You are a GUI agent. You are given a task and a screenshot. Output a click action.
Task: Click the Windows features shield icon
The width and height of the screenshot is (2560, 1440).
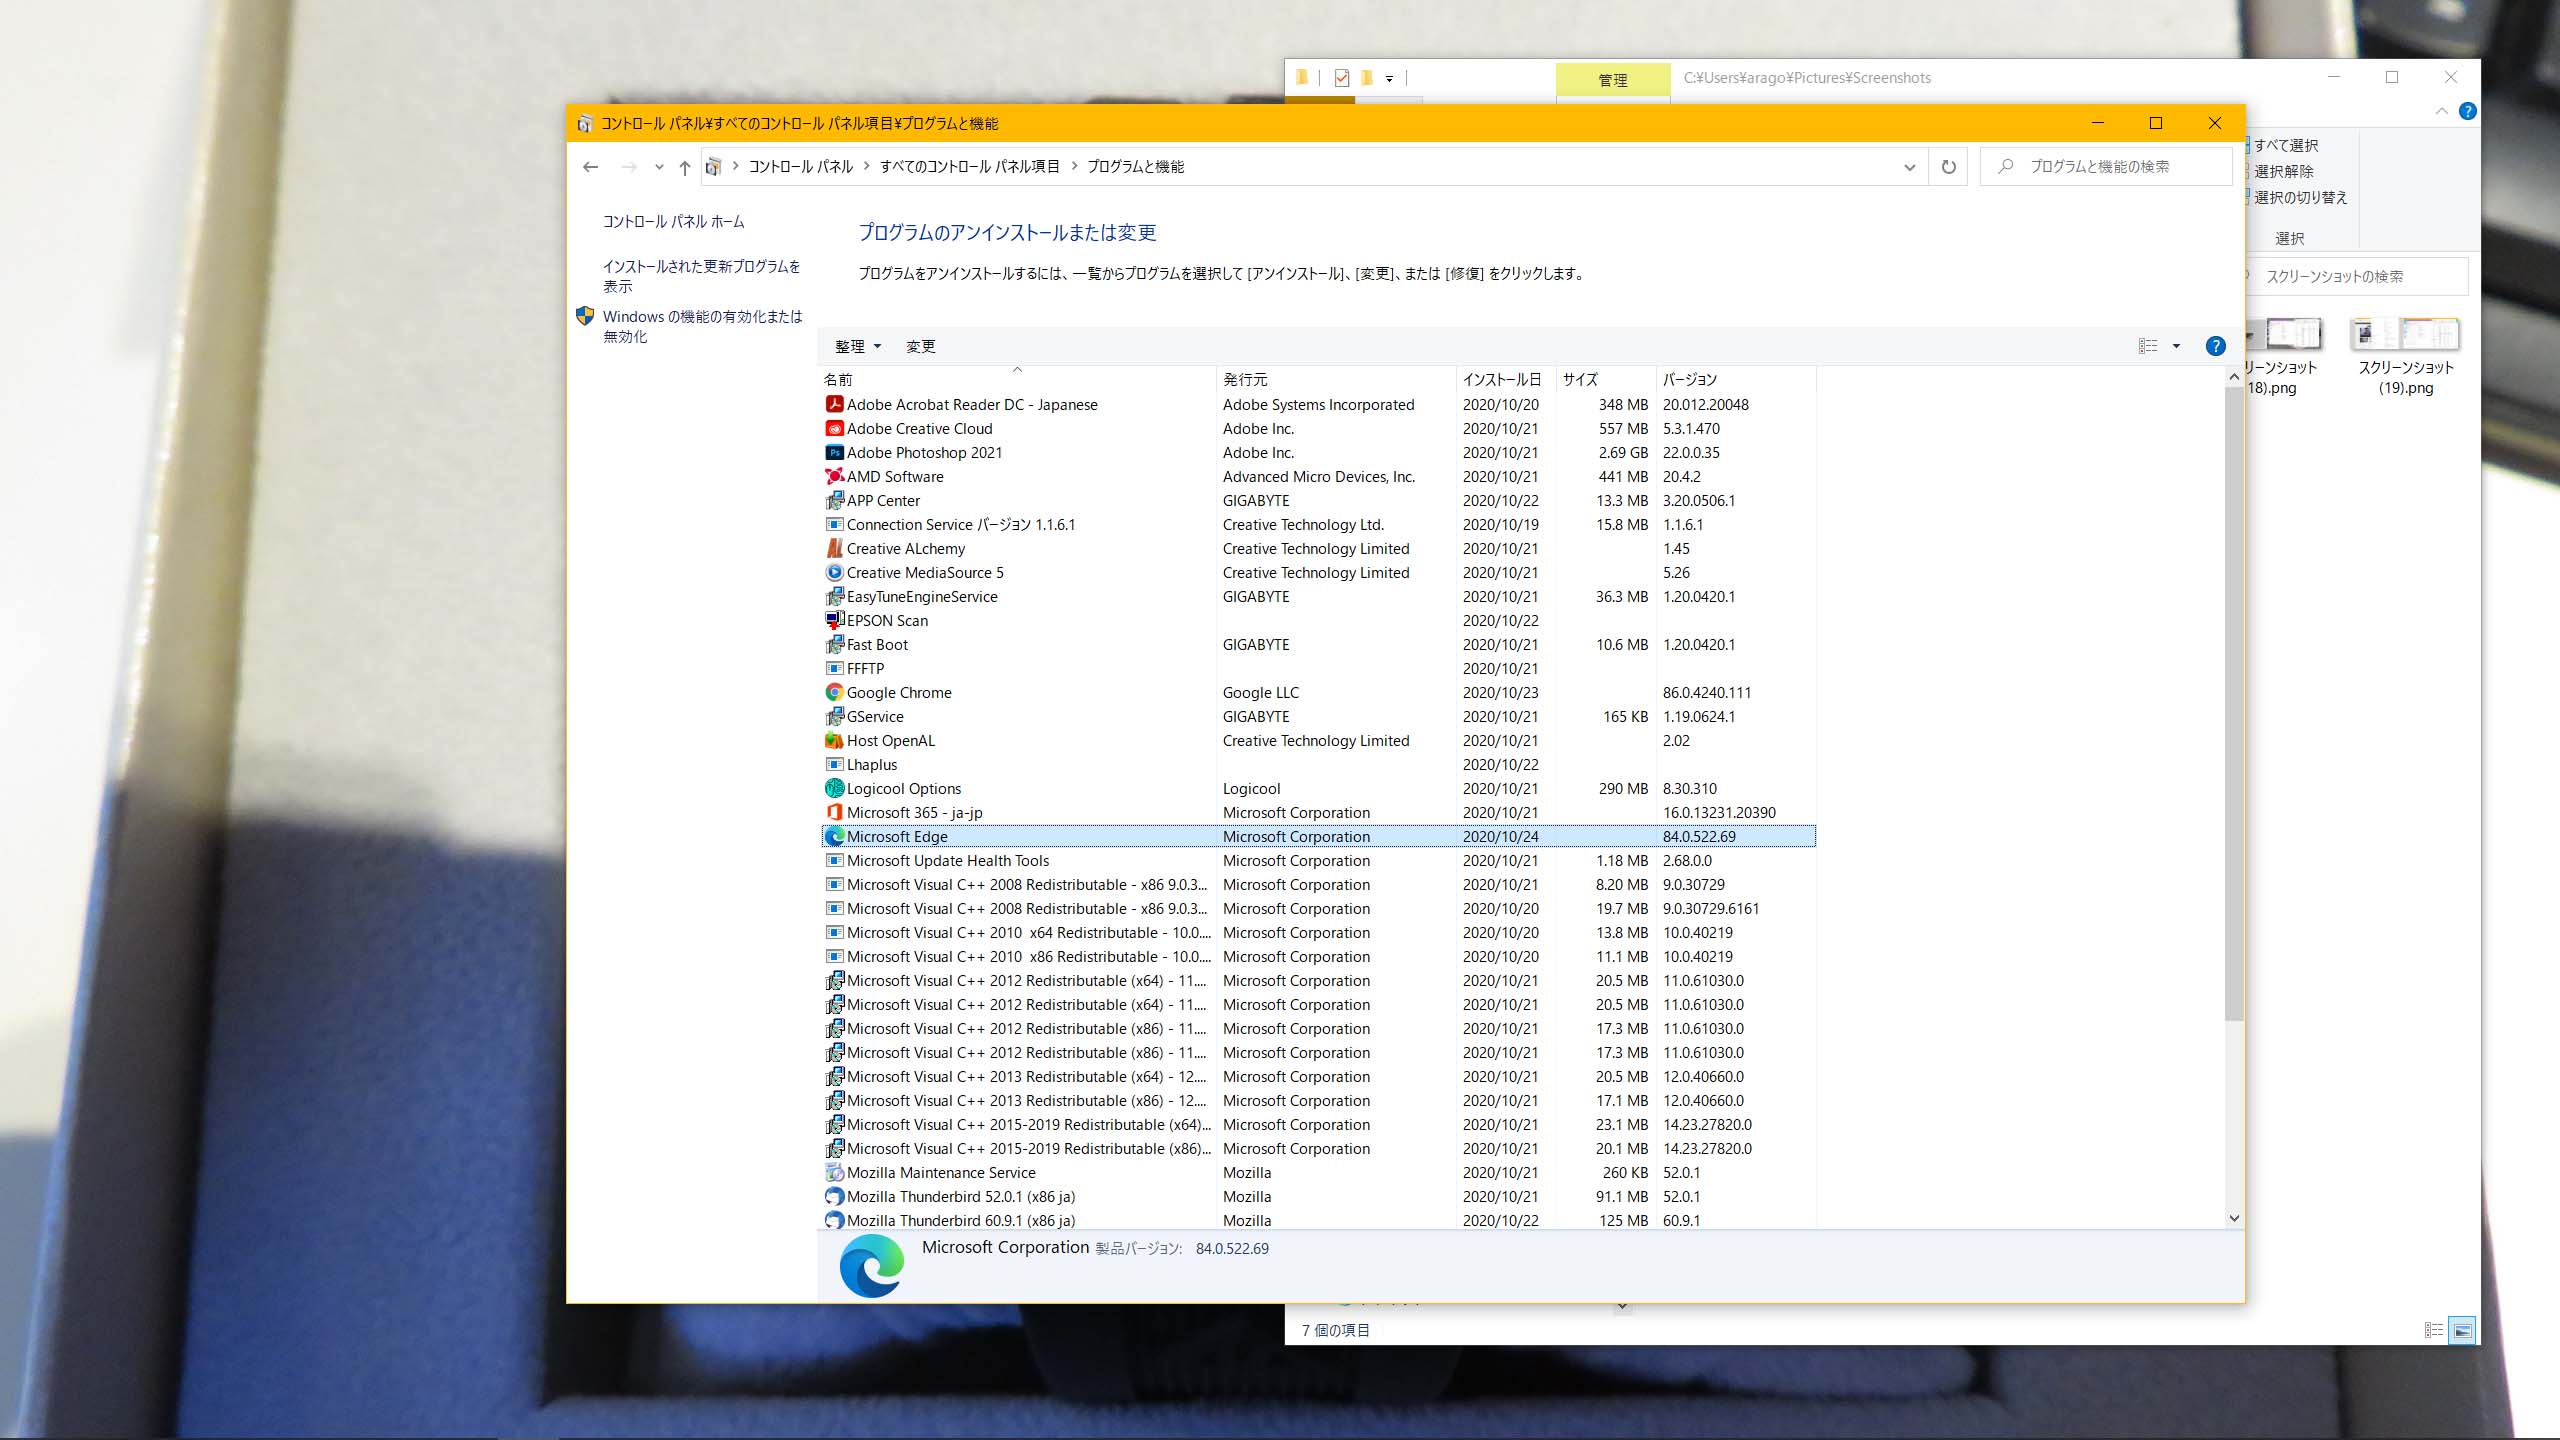(585, 316)
